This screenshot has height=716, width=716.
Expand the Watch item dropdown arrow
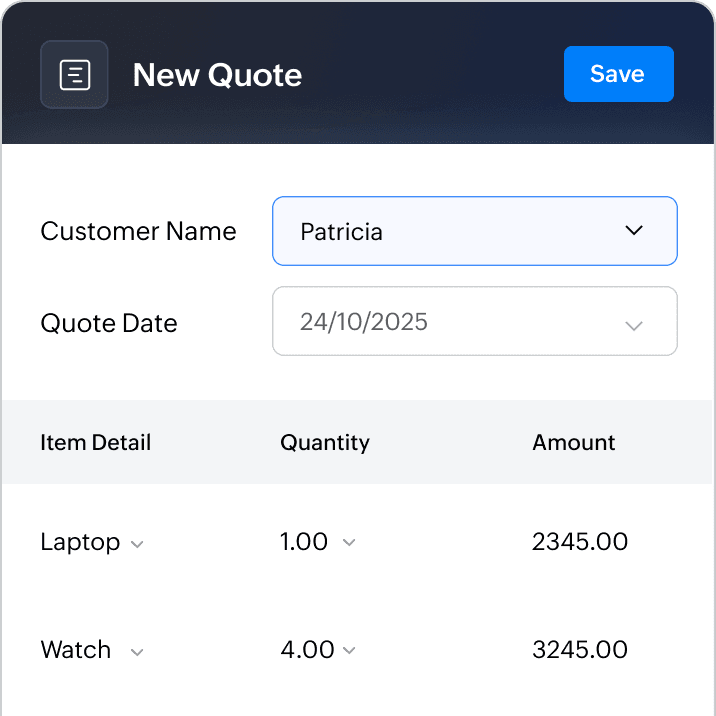click(138, 652)
